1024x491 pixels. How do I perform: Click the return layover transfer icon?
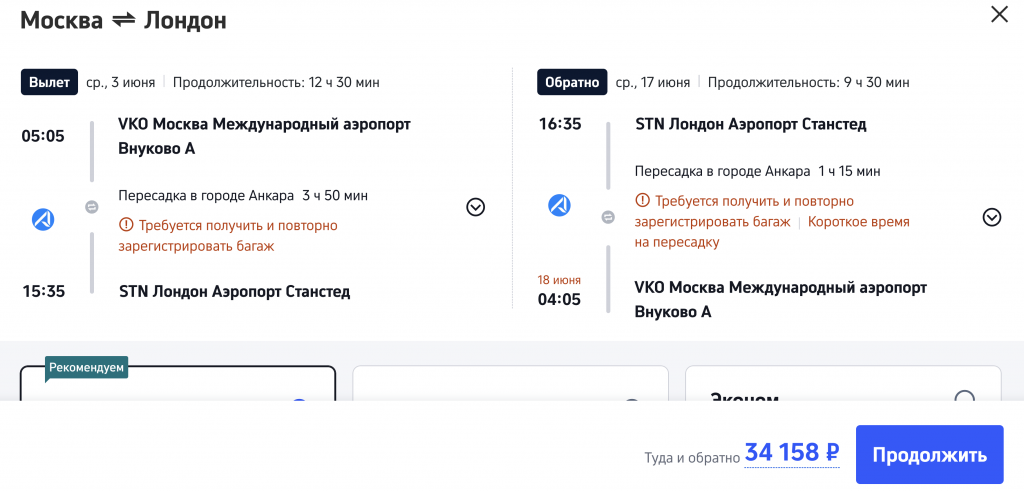pyautogui.click(x=608, y=217)
